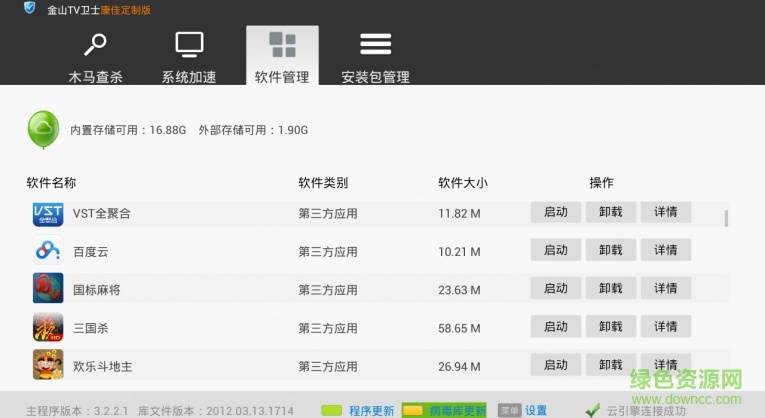Launch 国标麻将 with 启动
Screen dimensions: 765x418
click(x=556, y=288)
